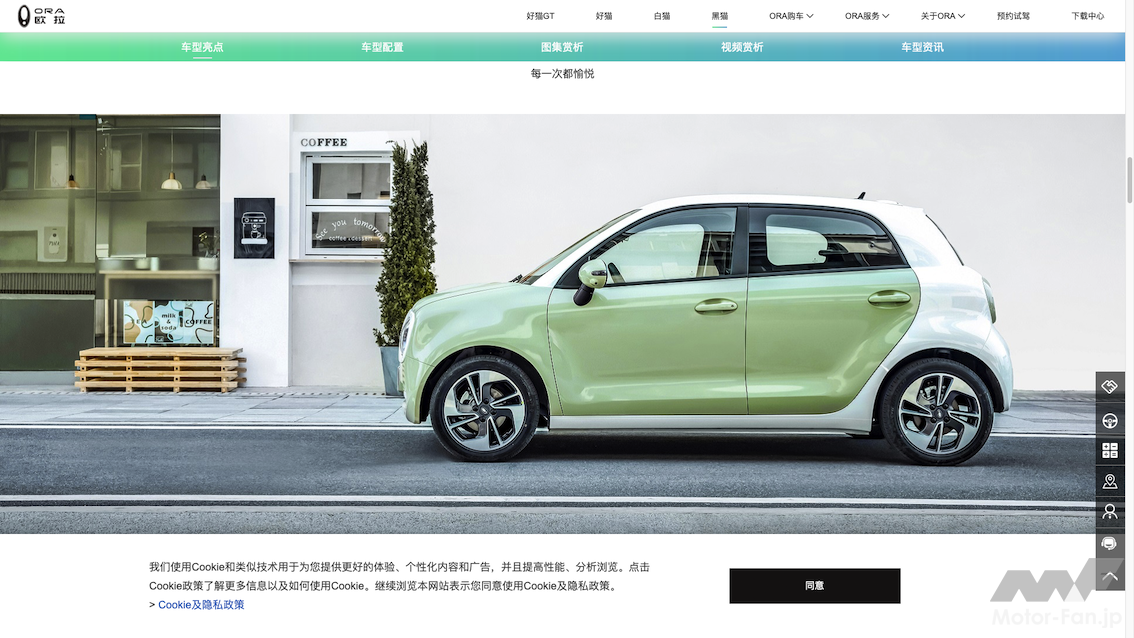The image size is (1134, 638).
Task: Click the ORA logo in header
Action: [41, 16]
